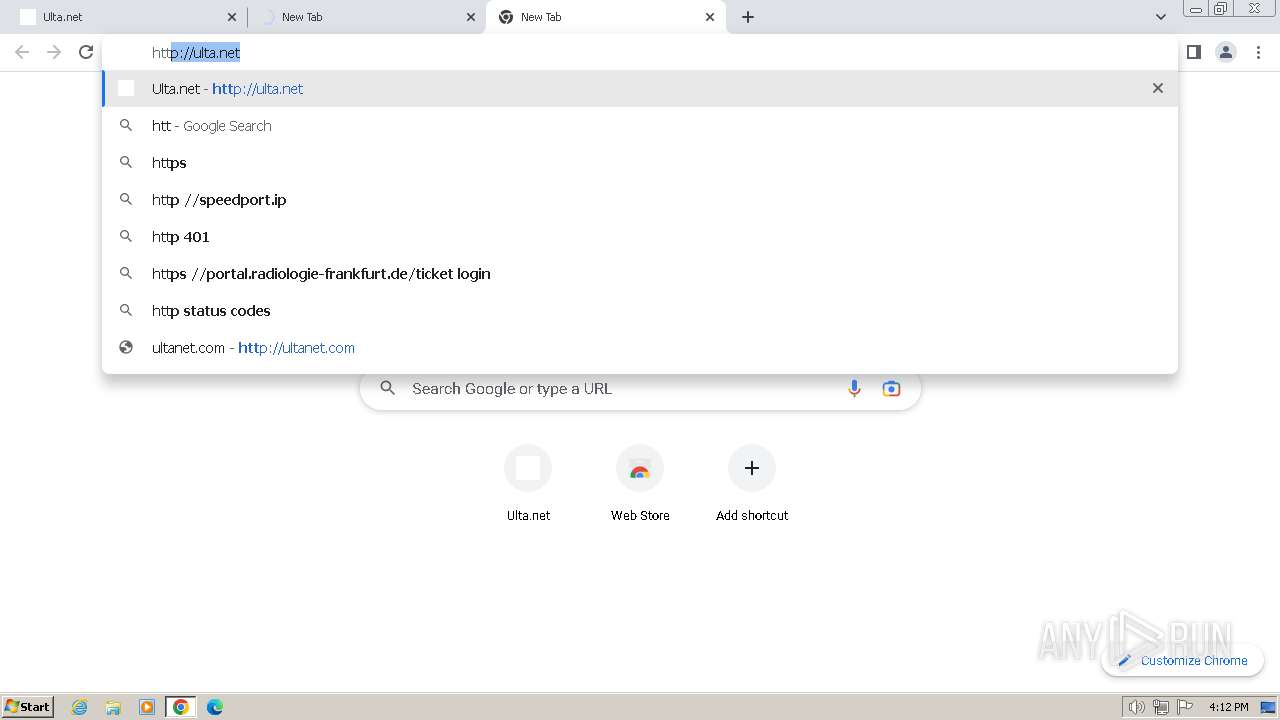Screen dimensions: 1280x720
Task: Close the active third tab
Action: (710, 17)
